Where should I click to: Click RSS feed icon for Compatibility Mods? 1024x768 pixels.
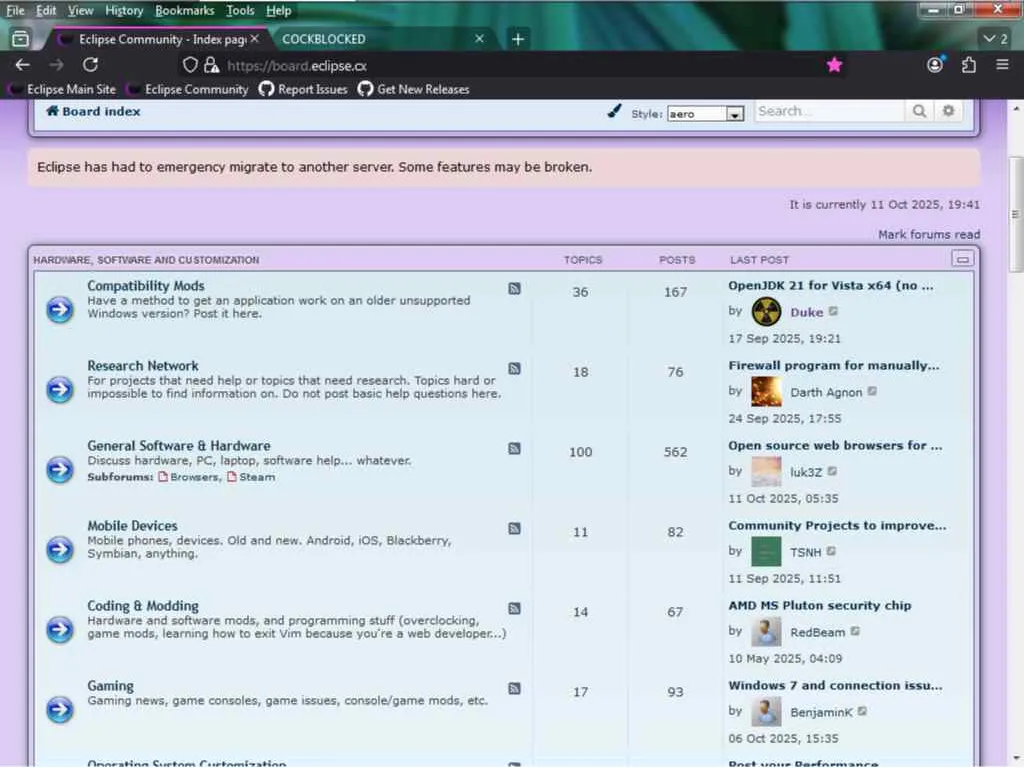click(x=515, y=289)
